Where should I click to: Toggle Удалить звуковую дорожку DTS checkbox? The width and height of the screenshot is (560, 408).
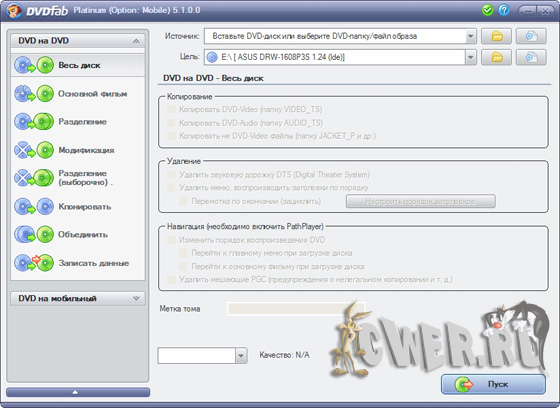171,175
